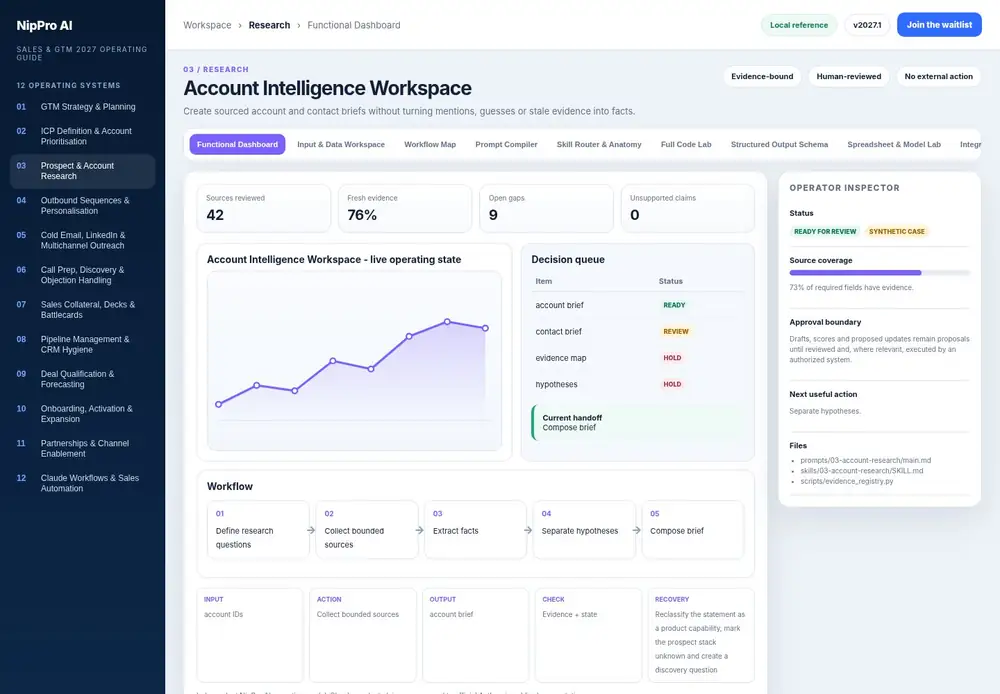Click prompts/03-account-research/main.md file

point(865,460)
